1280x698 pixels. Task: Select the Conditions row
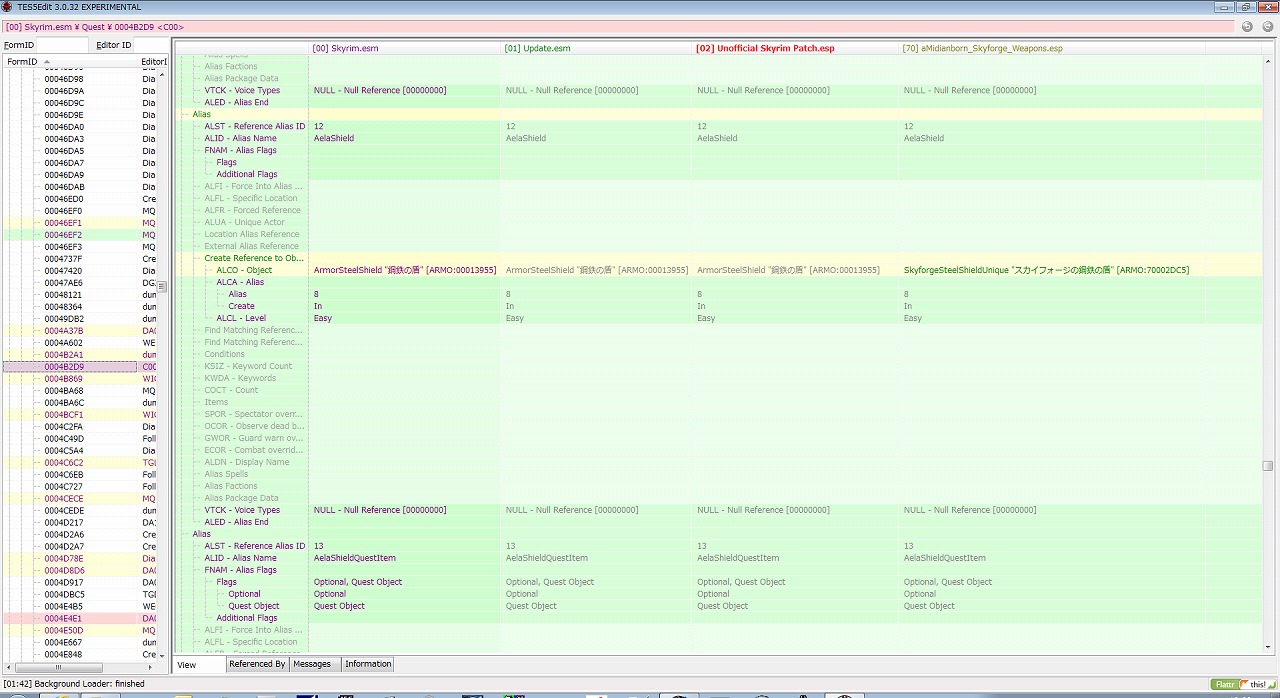225,354
